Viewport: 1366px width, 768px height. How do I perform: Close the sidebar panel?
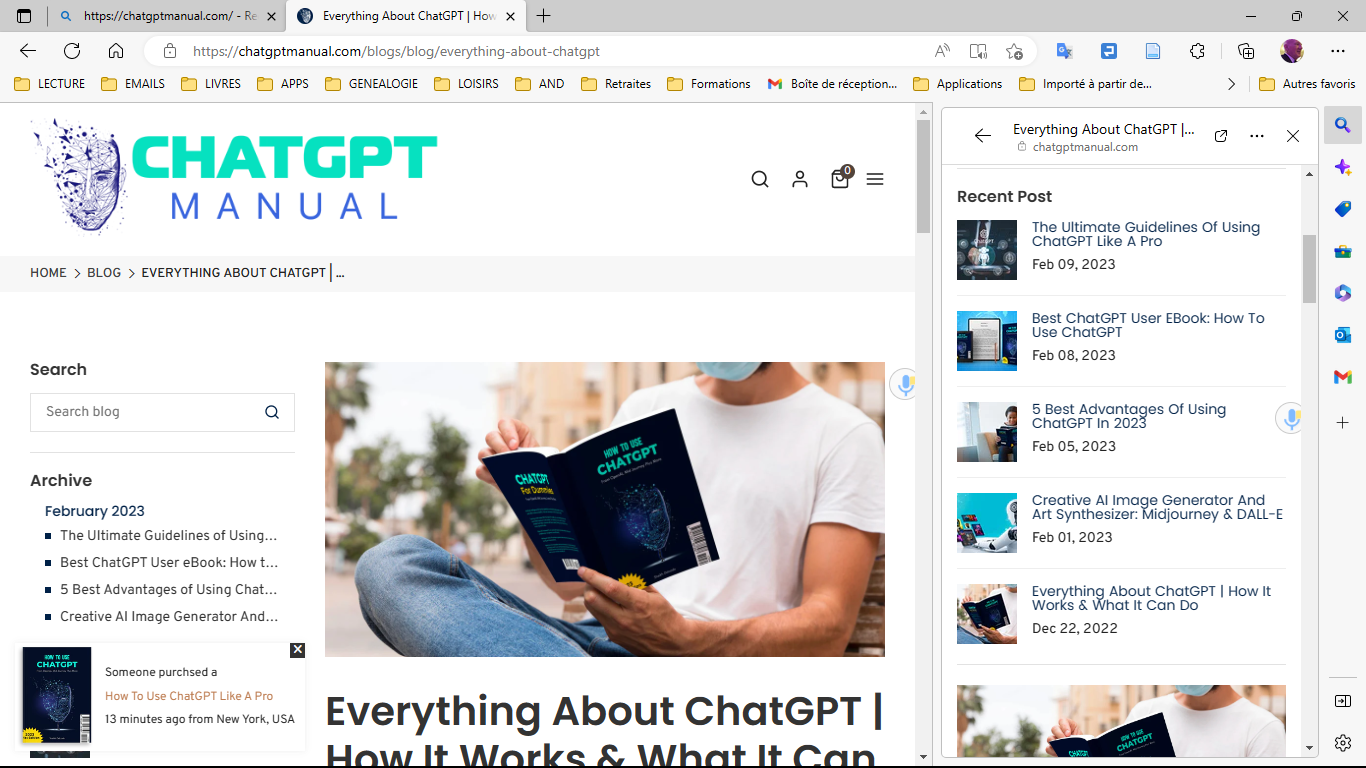1293,136
